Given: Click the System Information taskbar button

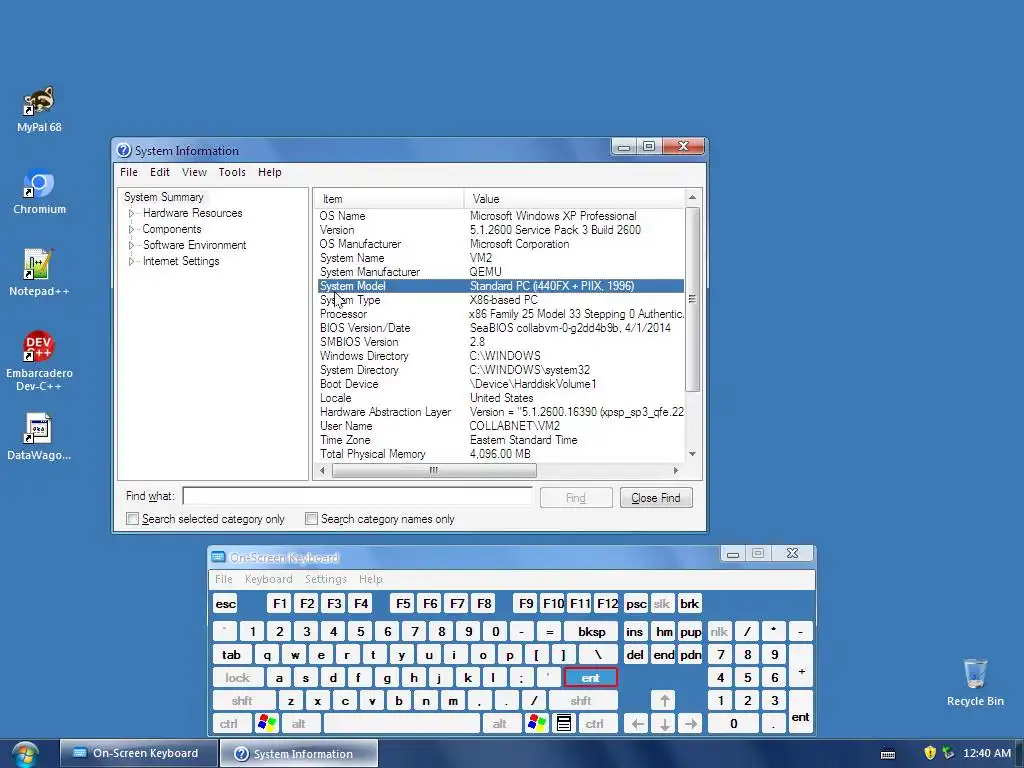Looking at the screenshot, I should [x=298, y=753].
